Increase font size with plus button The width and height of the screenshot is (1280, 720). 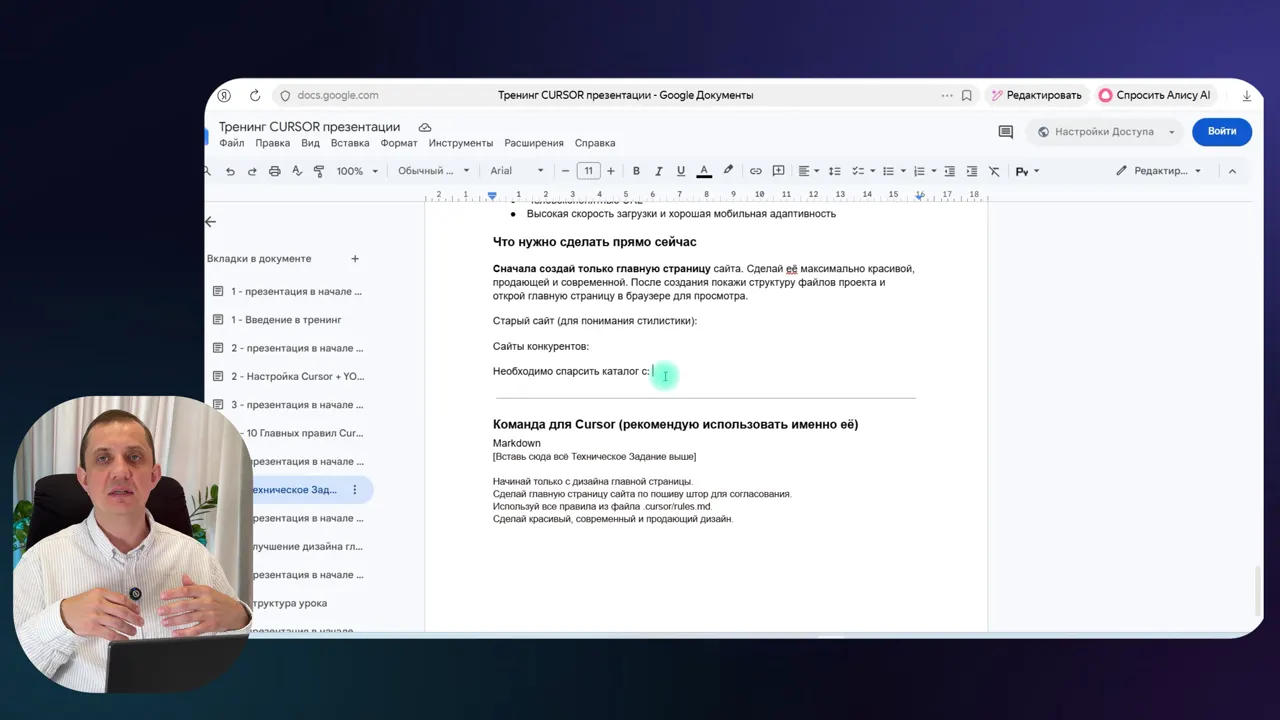(x=611, y=171)
